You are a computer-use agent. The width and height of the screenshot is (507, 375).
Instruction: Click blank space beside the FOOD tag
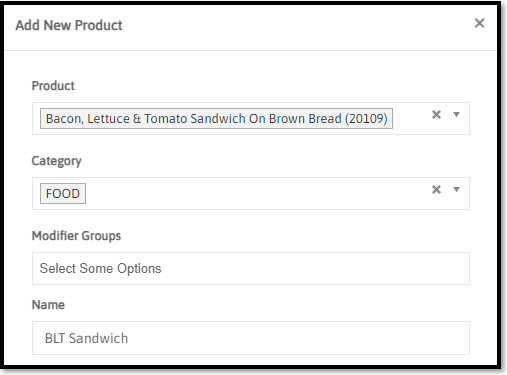pos(257,194)
